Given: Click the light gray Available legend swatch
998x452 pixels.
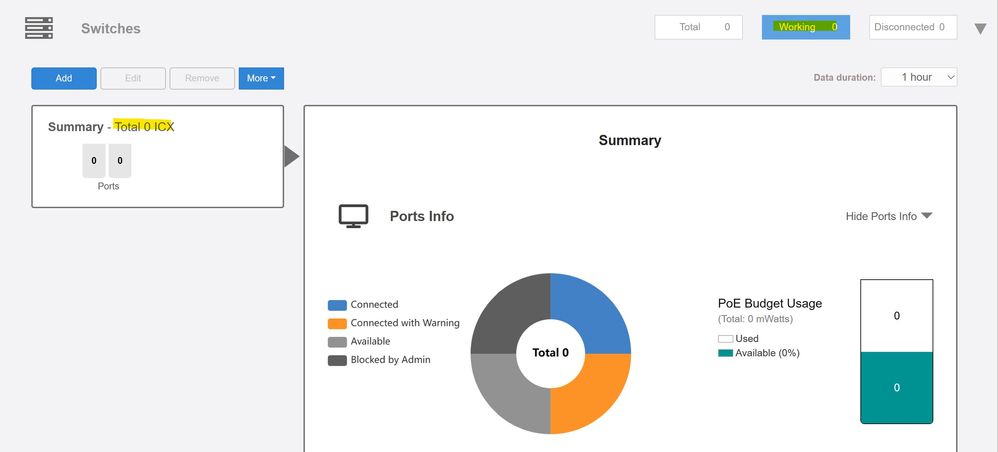Looking at the screenshot, I should click(337, 342).
